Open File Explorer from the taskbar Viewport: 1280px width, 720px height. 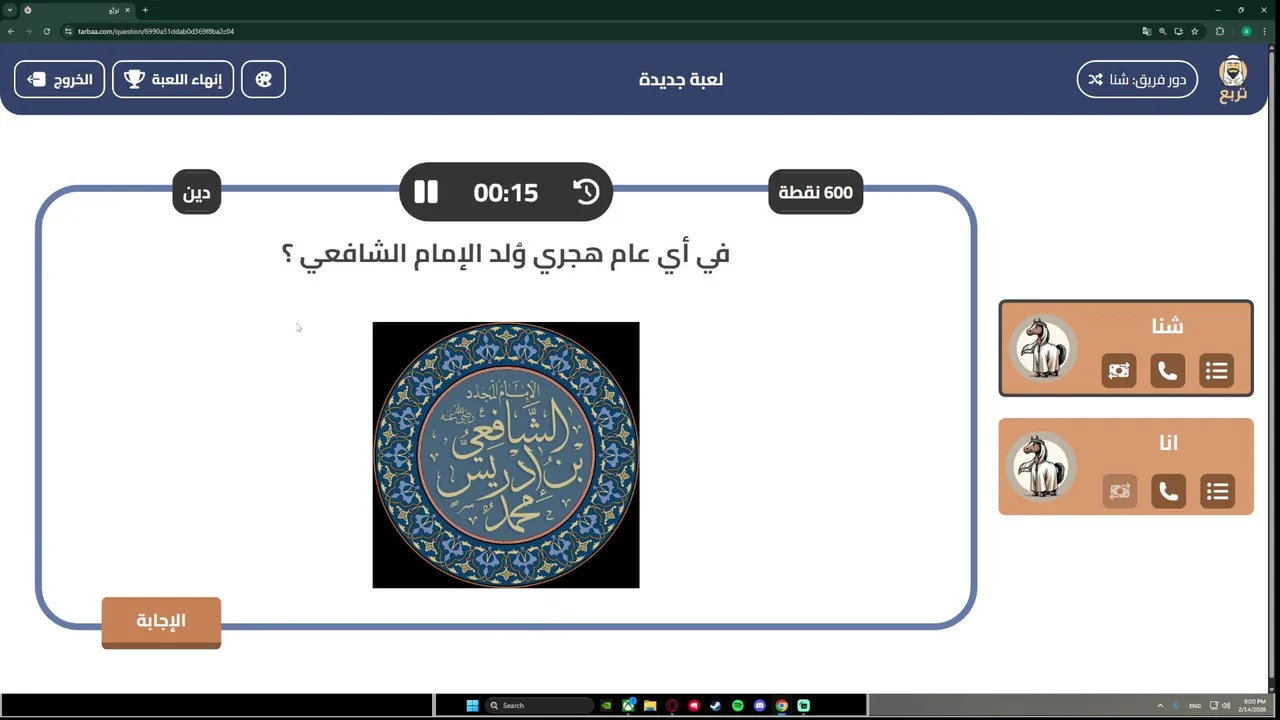click(x=650, y=705)
